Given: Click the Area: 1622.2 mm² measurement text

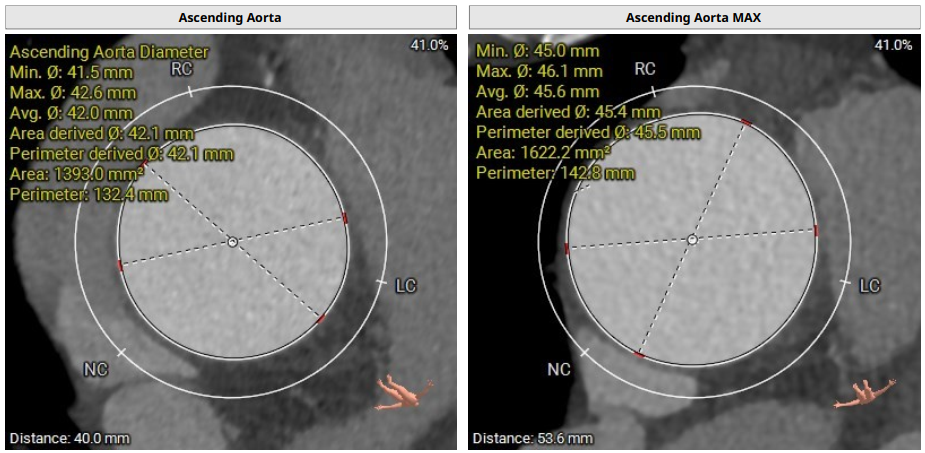Looking at the screenshot, I should [543, 153].
